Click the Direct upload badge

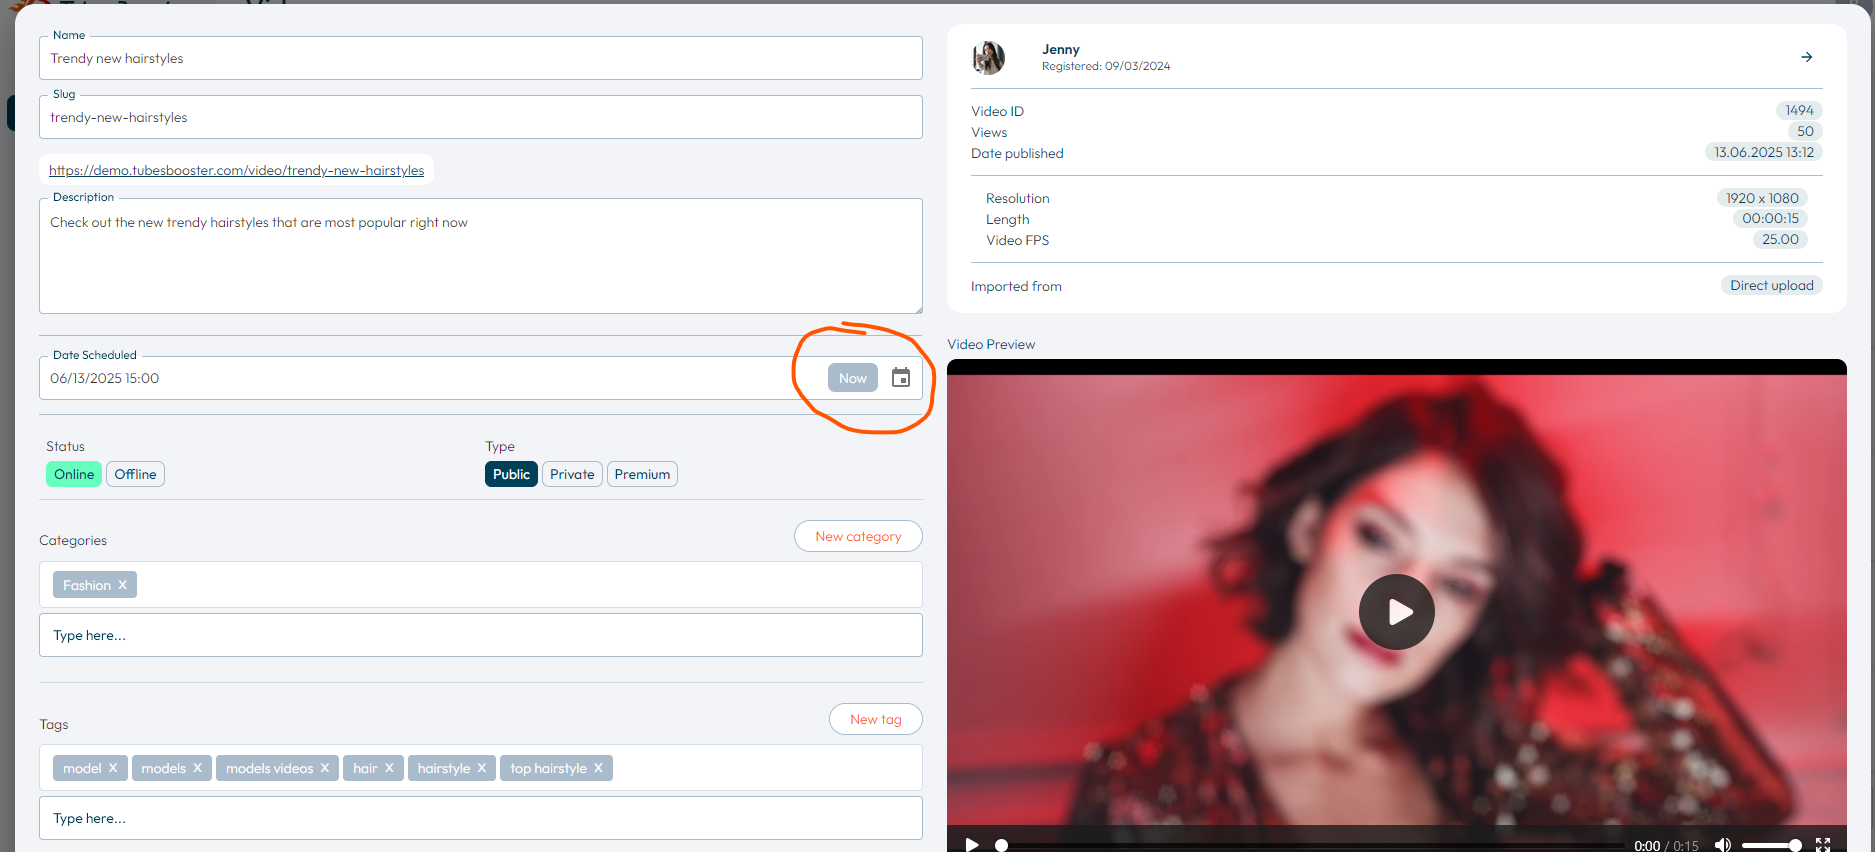pyautogui.click(x=1772, y=285)
